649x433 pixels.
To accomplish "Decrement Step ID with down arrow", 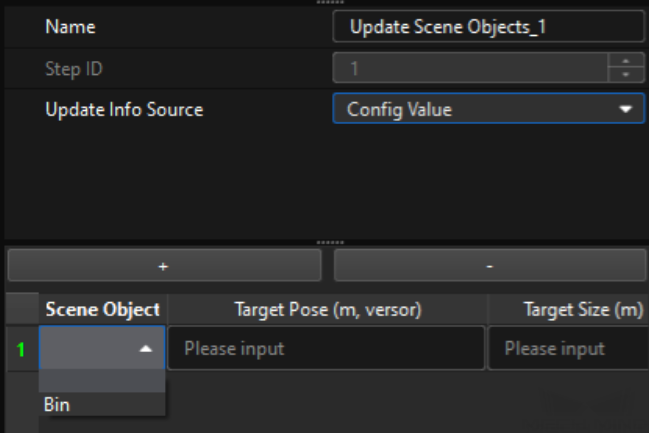I will (625, 76).
